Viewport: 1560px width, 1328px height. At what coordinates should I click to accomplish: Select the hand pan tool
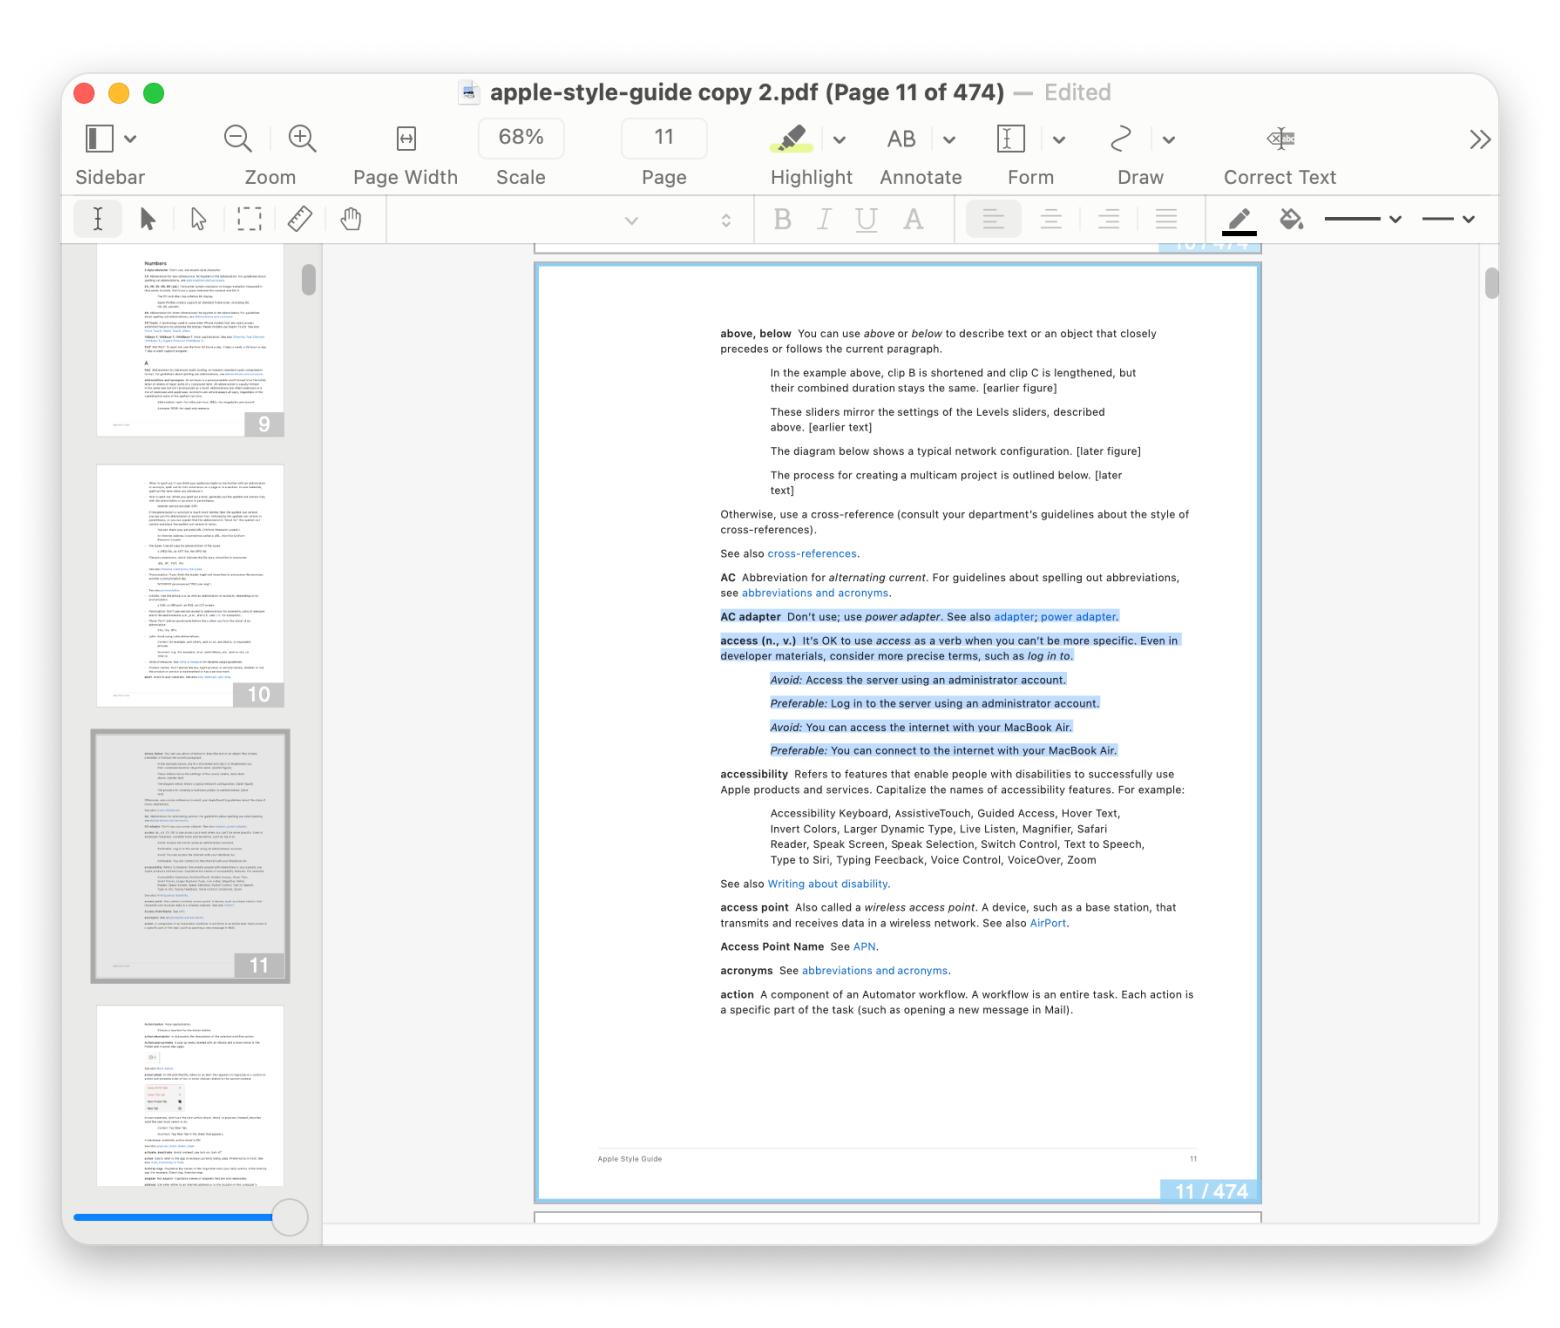(350, 219)
